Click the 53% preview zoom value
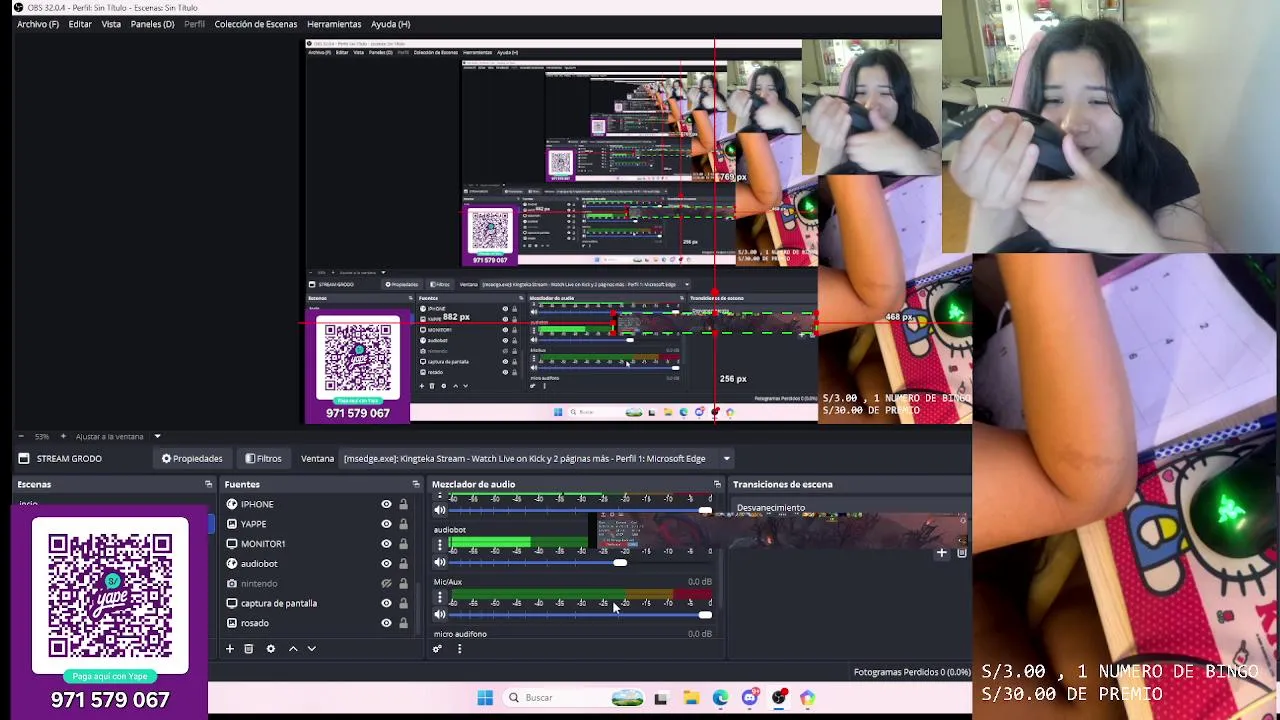 (42, 436)
